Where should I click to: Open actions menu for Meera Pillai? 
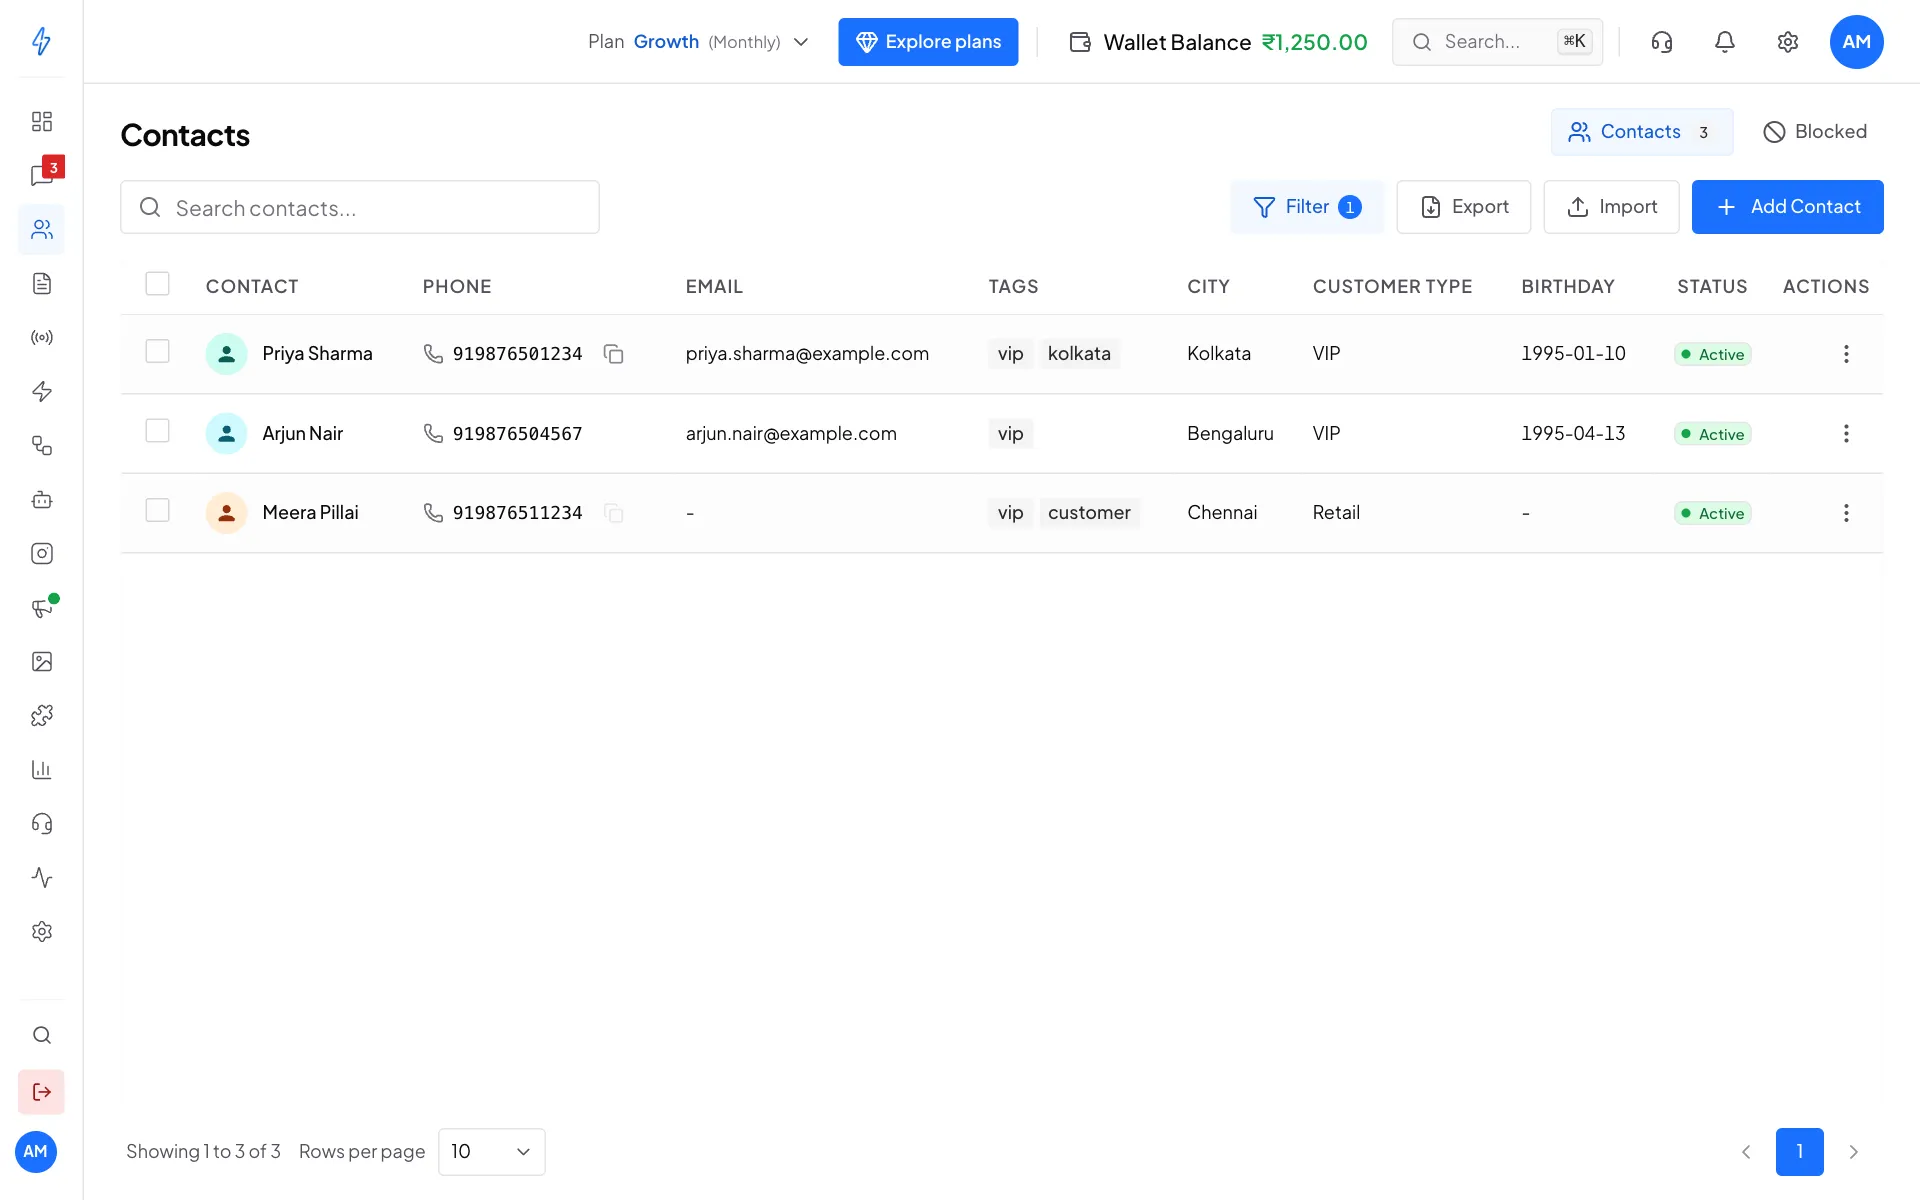(x=1846, y=513)
